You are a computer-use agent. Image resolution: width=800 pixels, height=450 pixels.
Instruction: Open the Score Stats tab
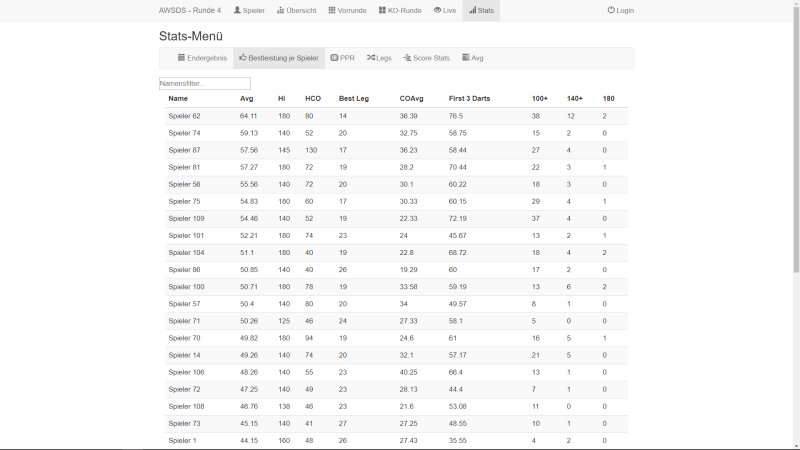pyautogui.click(x=427, y=58)
